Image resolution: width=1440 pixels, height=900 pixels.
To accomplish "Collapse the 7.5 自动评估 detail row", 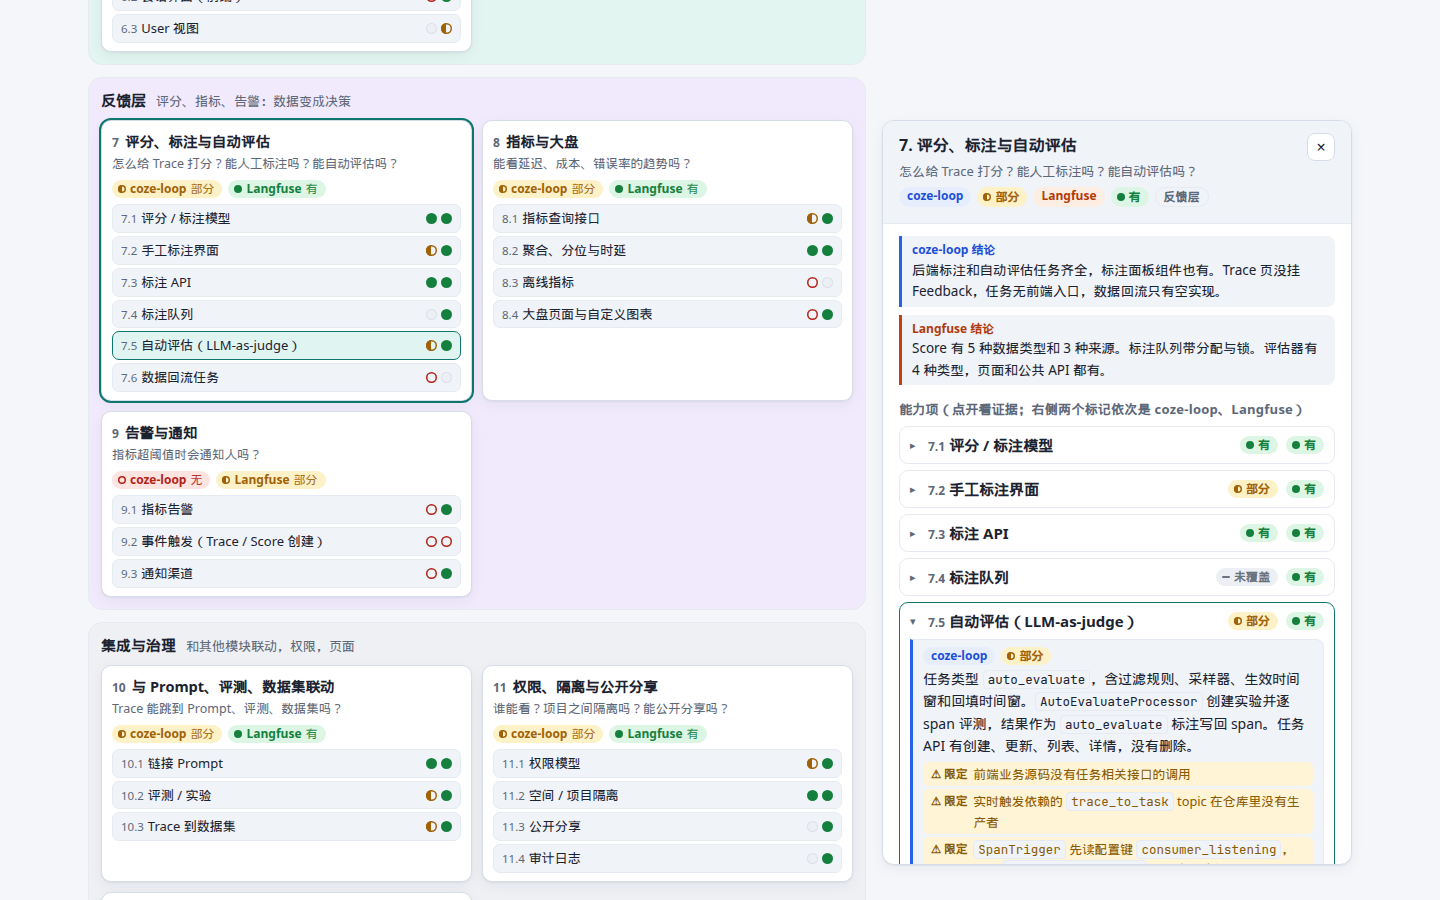I will pos(1116,622).
